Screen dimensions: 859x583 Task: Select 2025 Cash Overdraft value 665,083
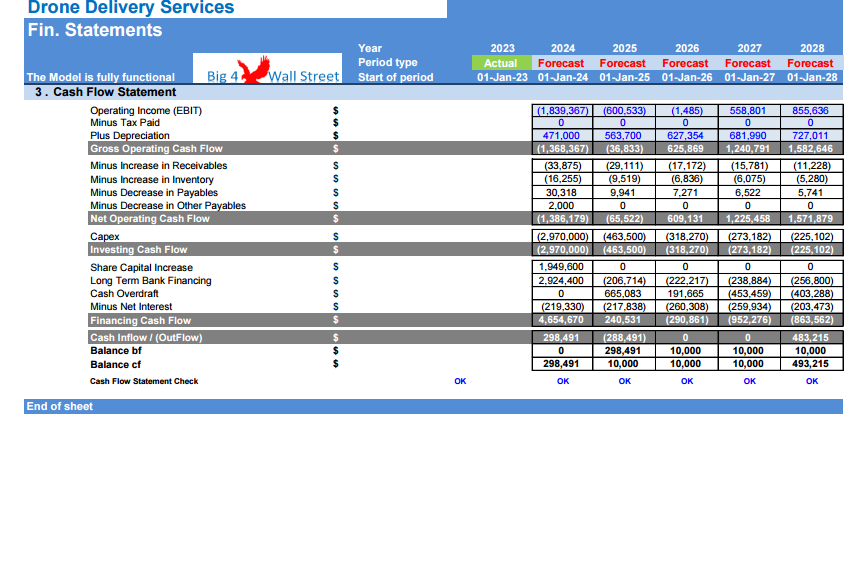(623, 294)
